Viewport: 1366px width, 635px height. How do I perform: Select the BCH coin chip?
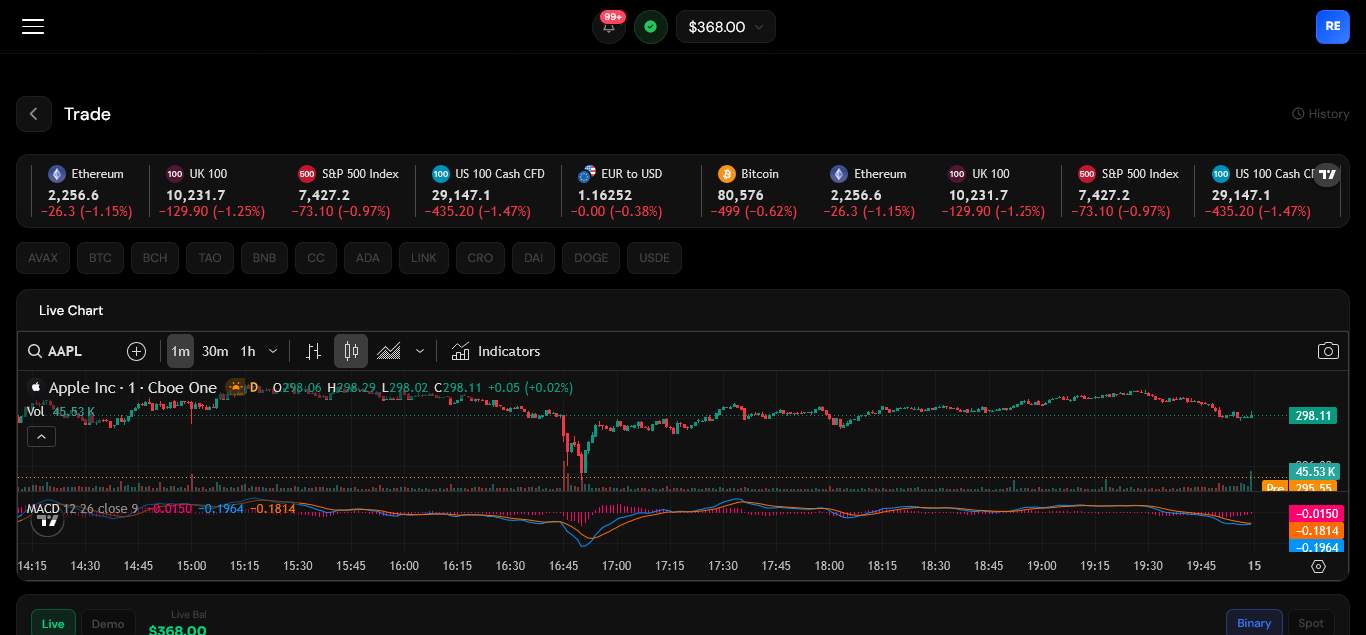click(x=155, y=258)
